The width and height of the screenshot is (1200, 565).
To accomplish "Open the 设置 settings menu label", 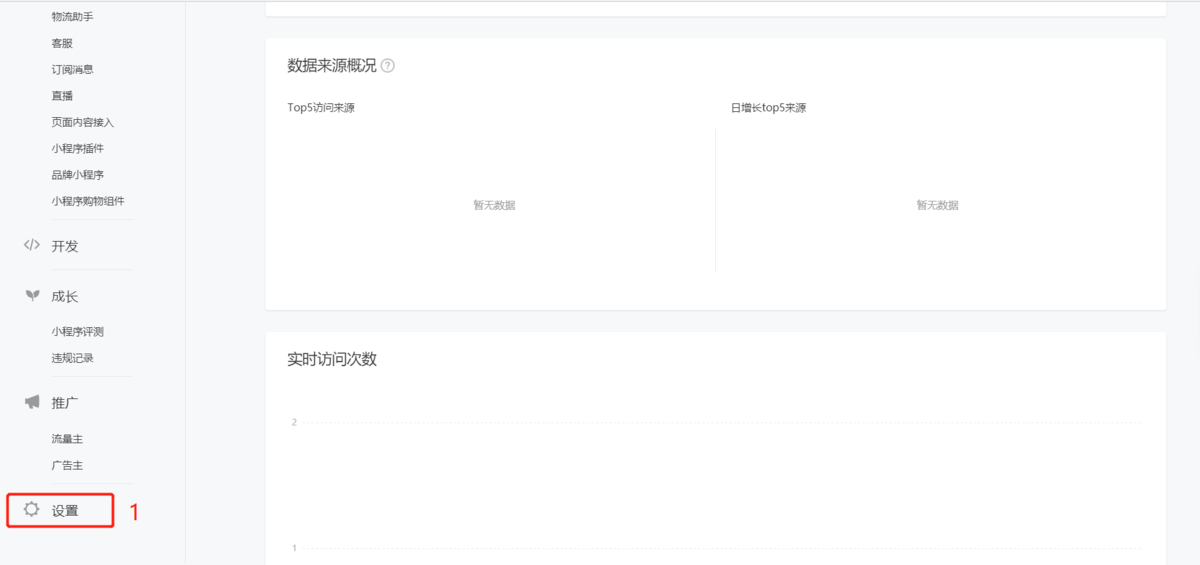I will click(x=65, y=511).
